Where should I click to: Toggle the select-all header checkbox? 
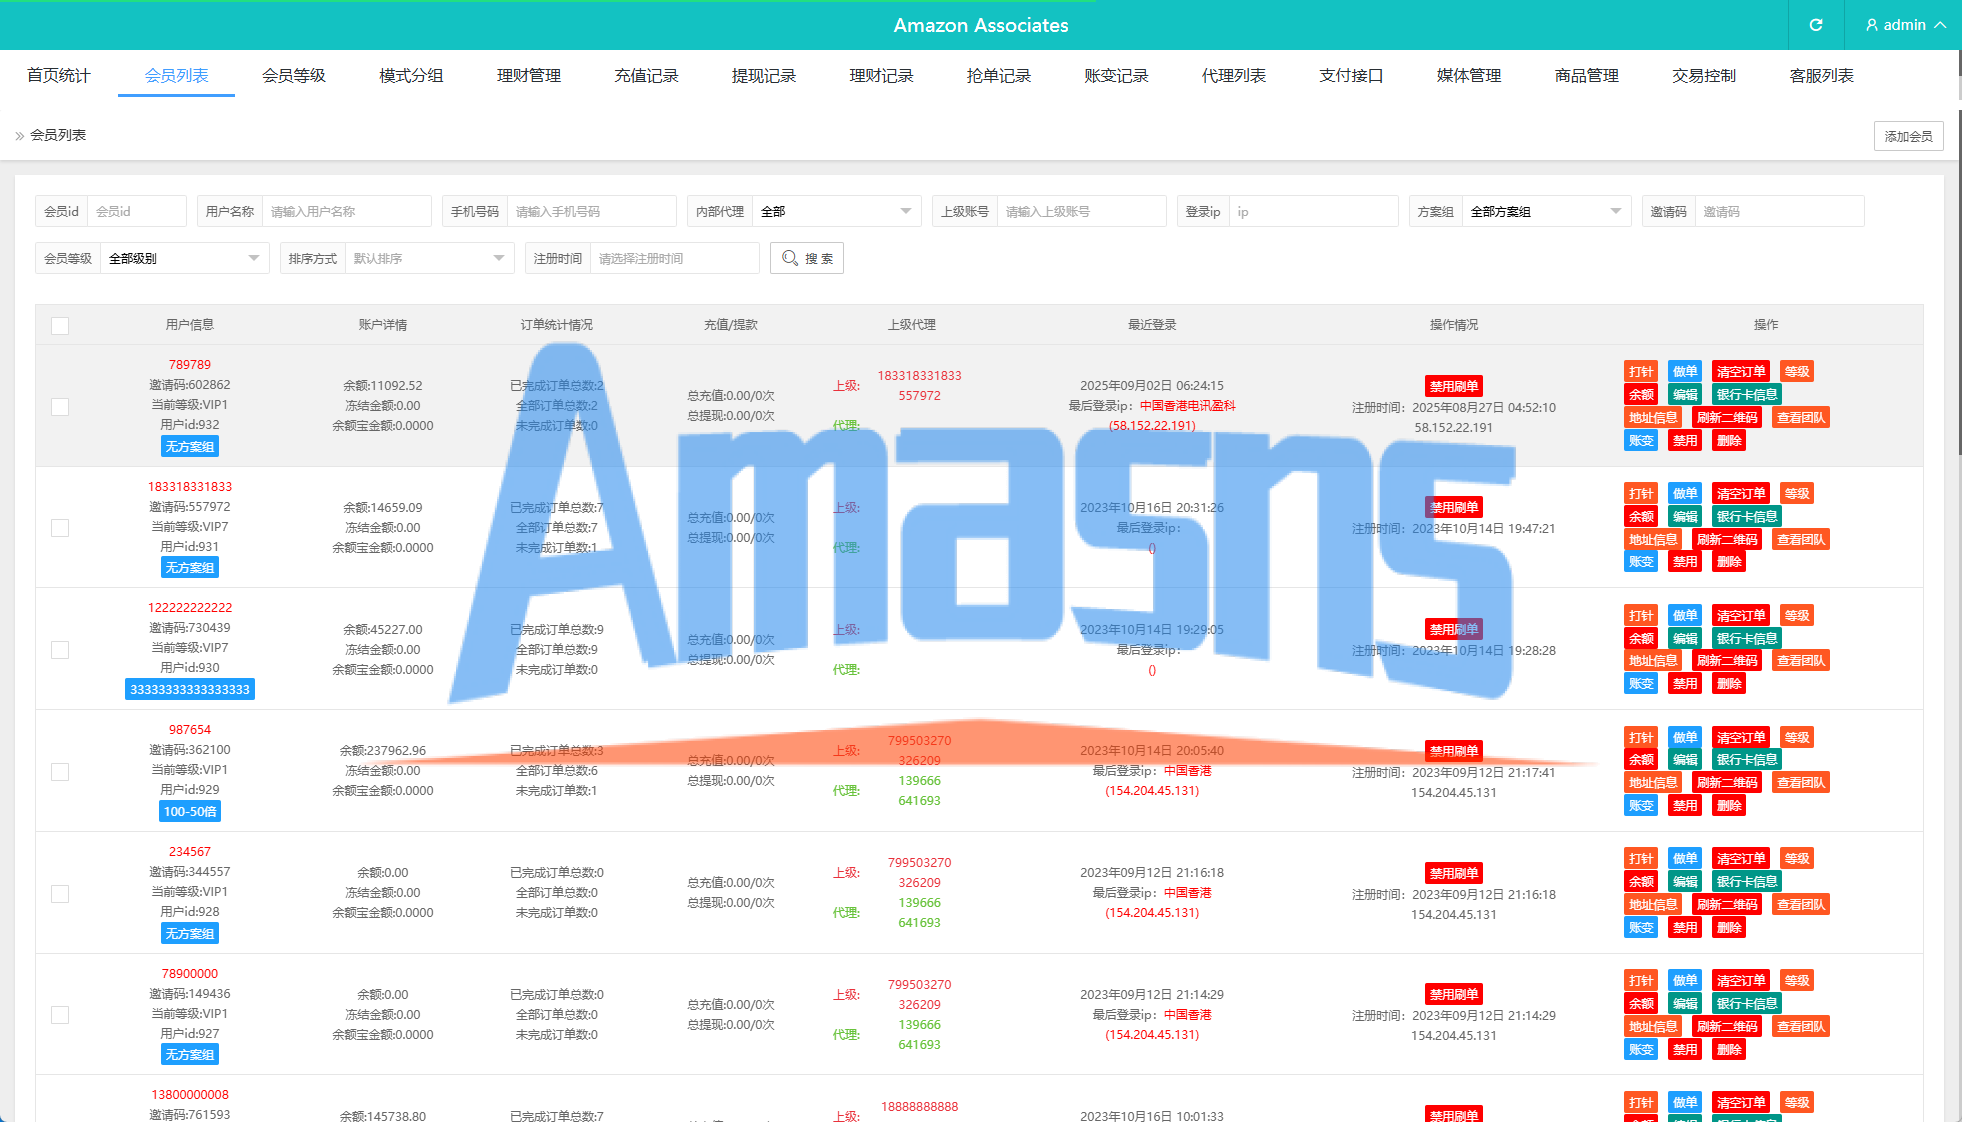pos(60,326)
